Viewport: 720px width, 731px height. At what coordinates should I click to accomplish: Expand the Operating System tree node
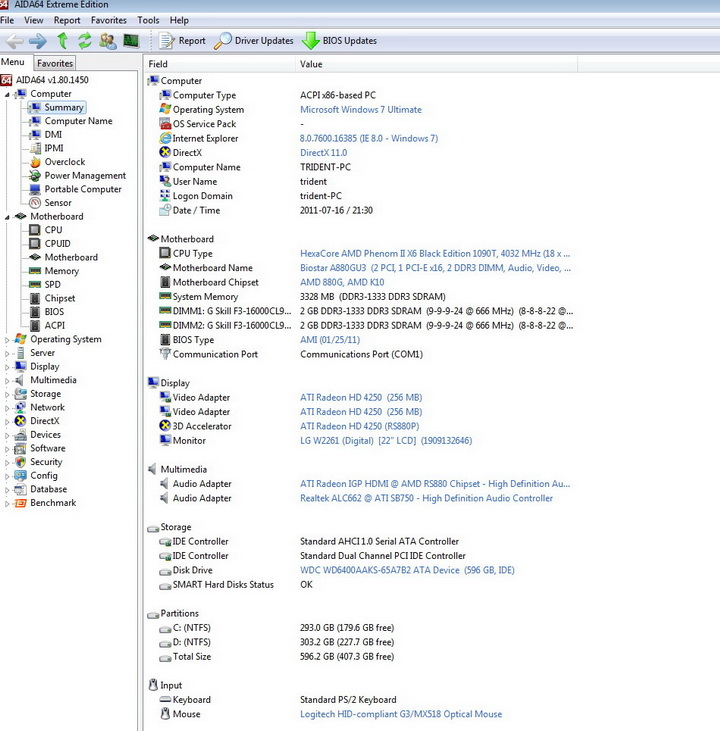pos(7,340)
